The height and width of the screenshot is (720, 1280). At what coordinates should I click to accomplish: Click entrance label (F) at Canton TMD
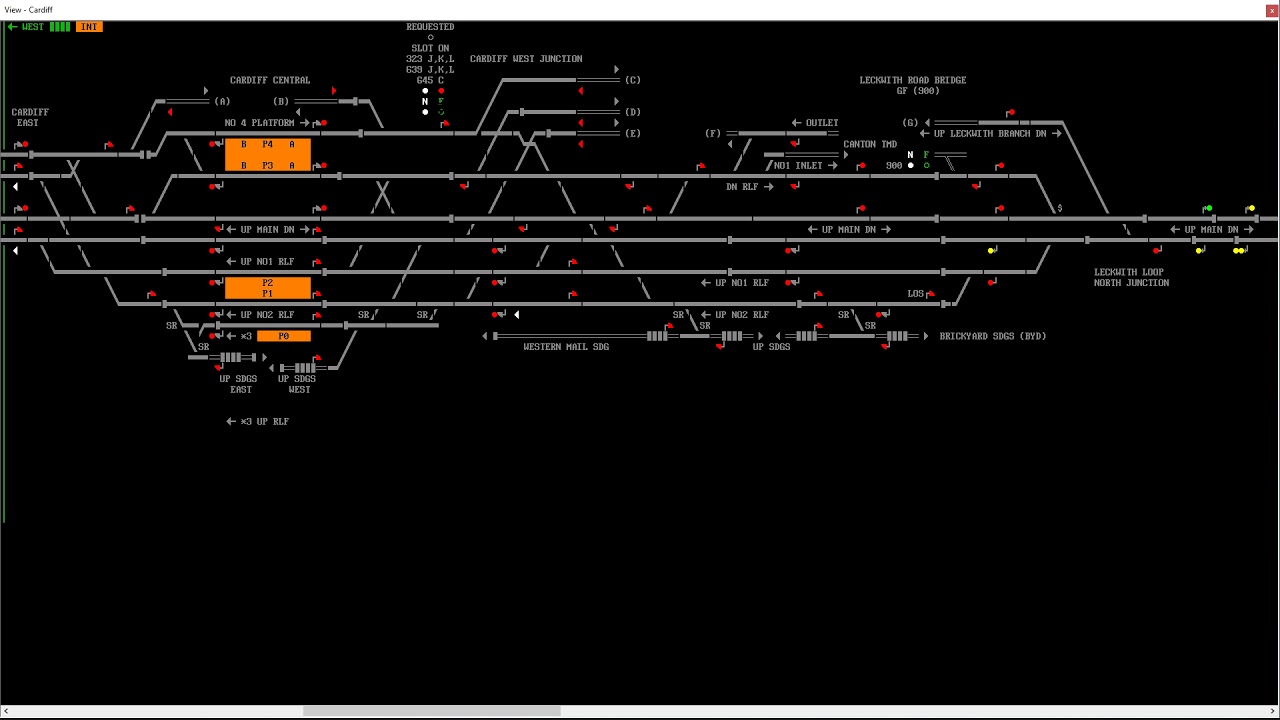pyautogui.click(x=713, y=133)
